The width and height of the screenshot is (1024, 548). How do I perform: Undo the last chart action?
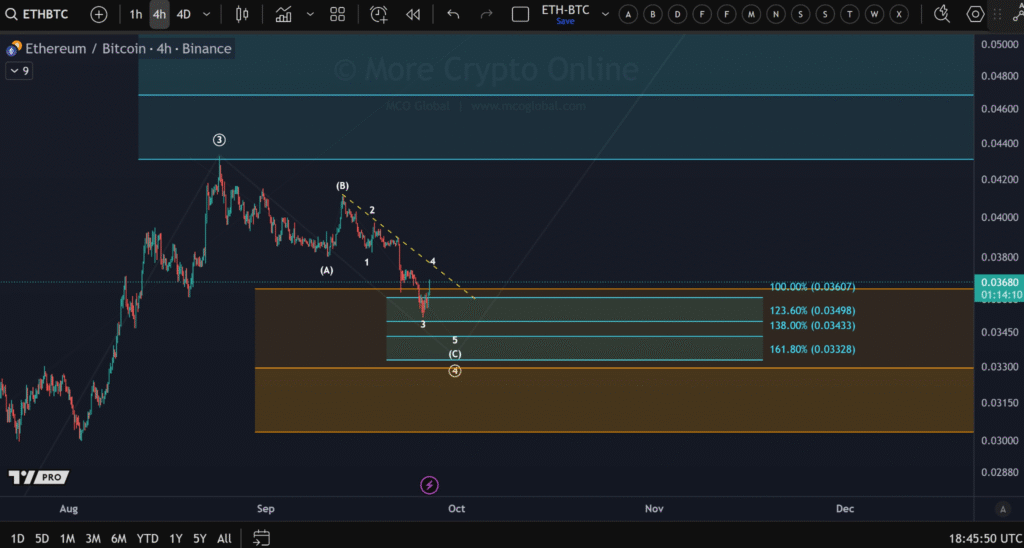[x=453, y=14]
